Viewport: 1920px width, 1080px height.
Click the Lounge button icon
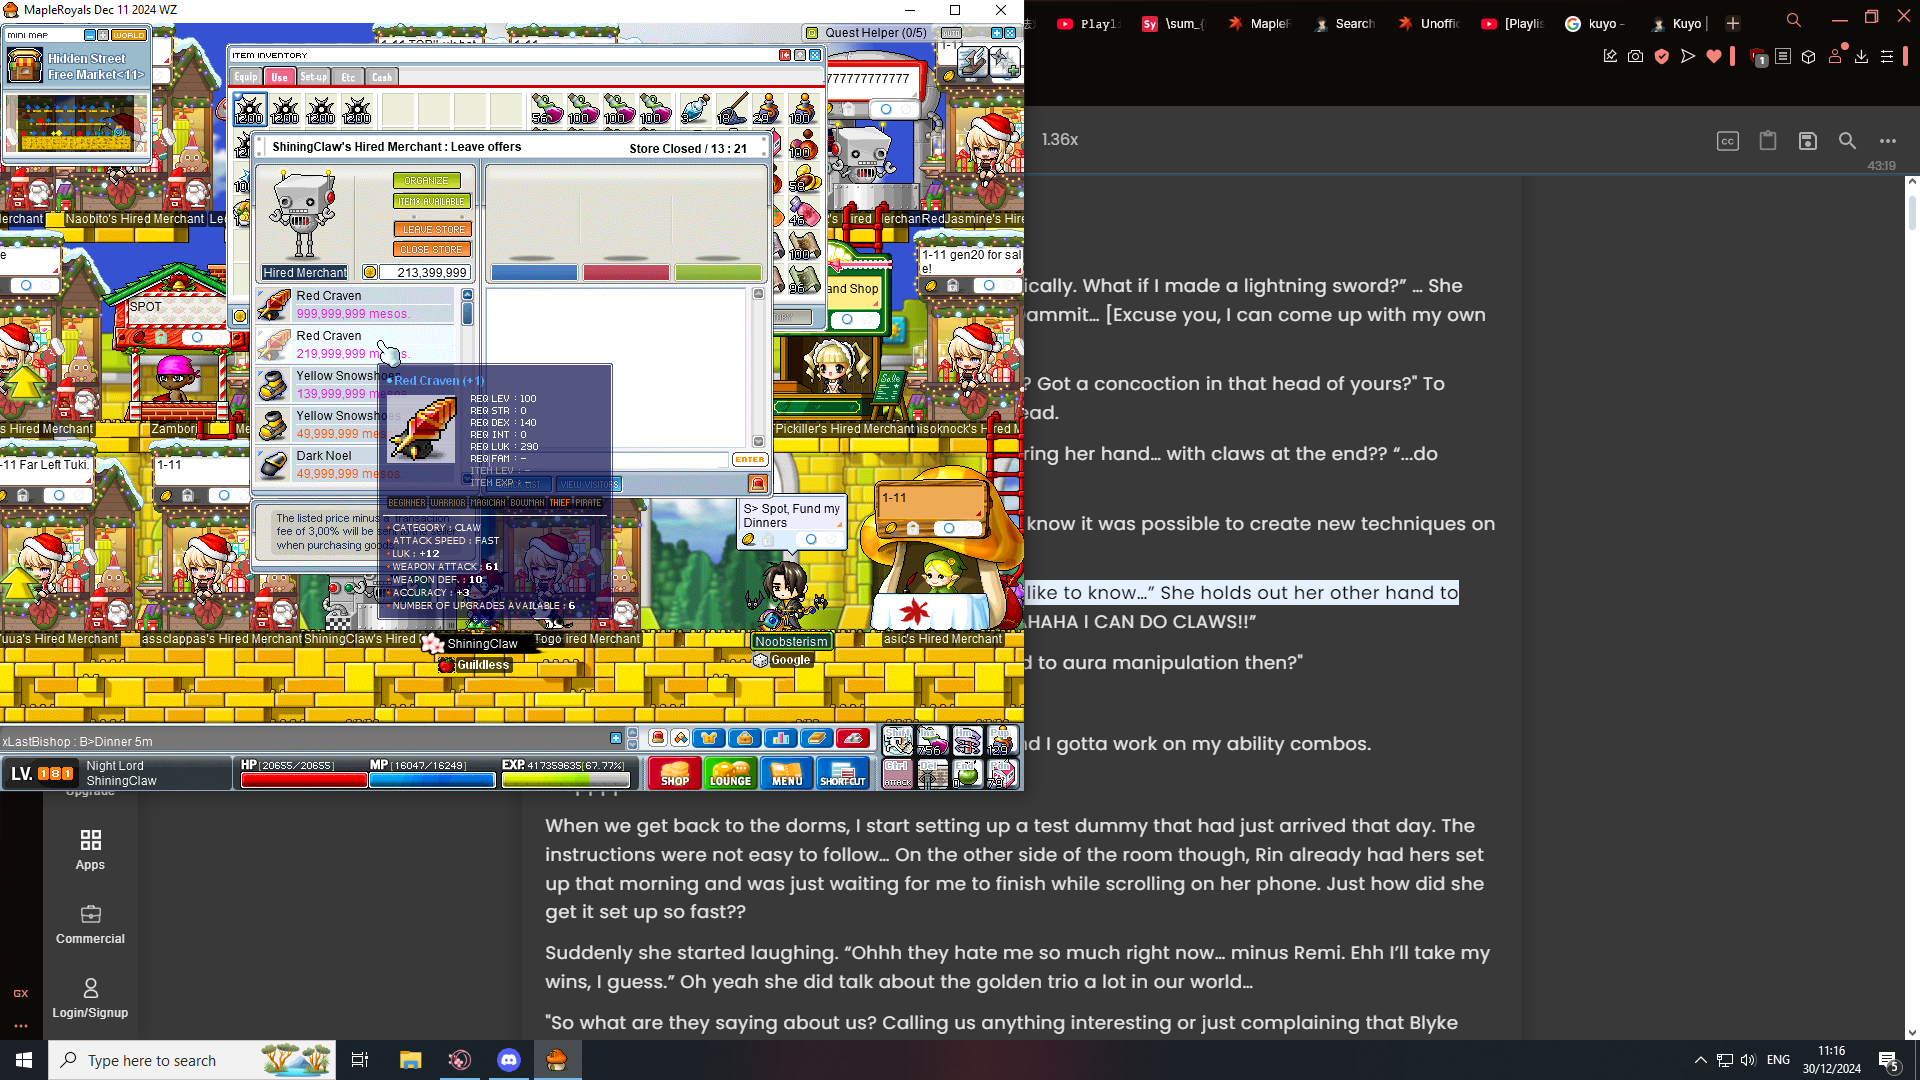coord(730,773)
